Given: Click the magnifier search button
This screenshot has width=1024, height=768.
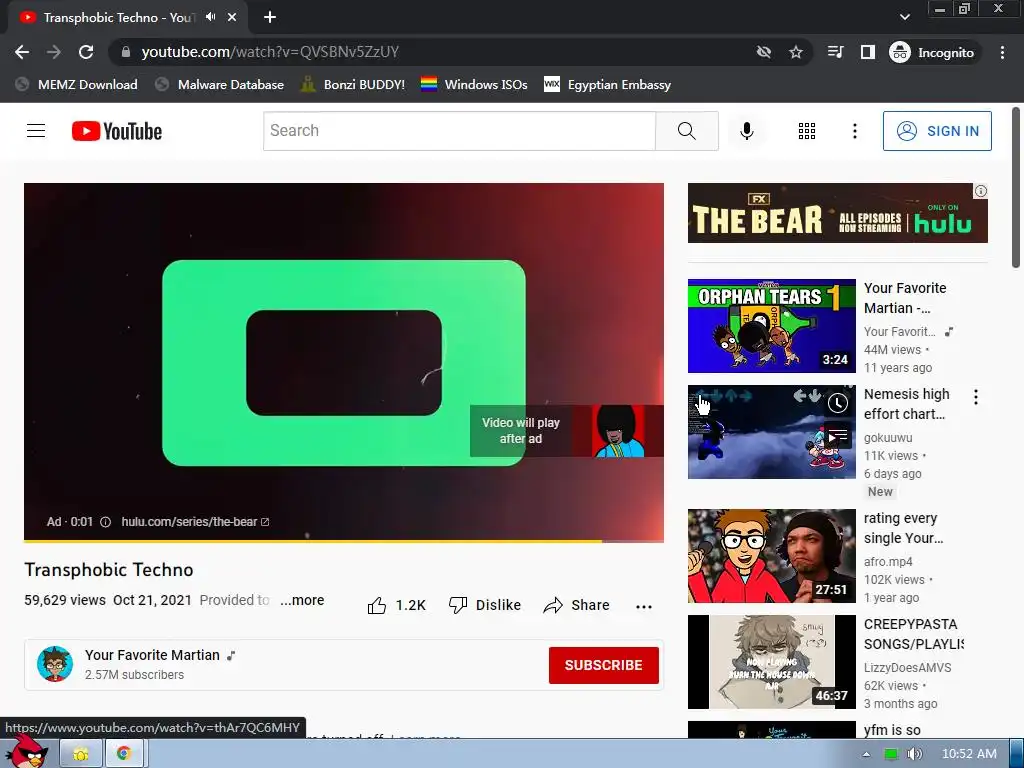Looking at the screenshot, I should coord(686,131).
